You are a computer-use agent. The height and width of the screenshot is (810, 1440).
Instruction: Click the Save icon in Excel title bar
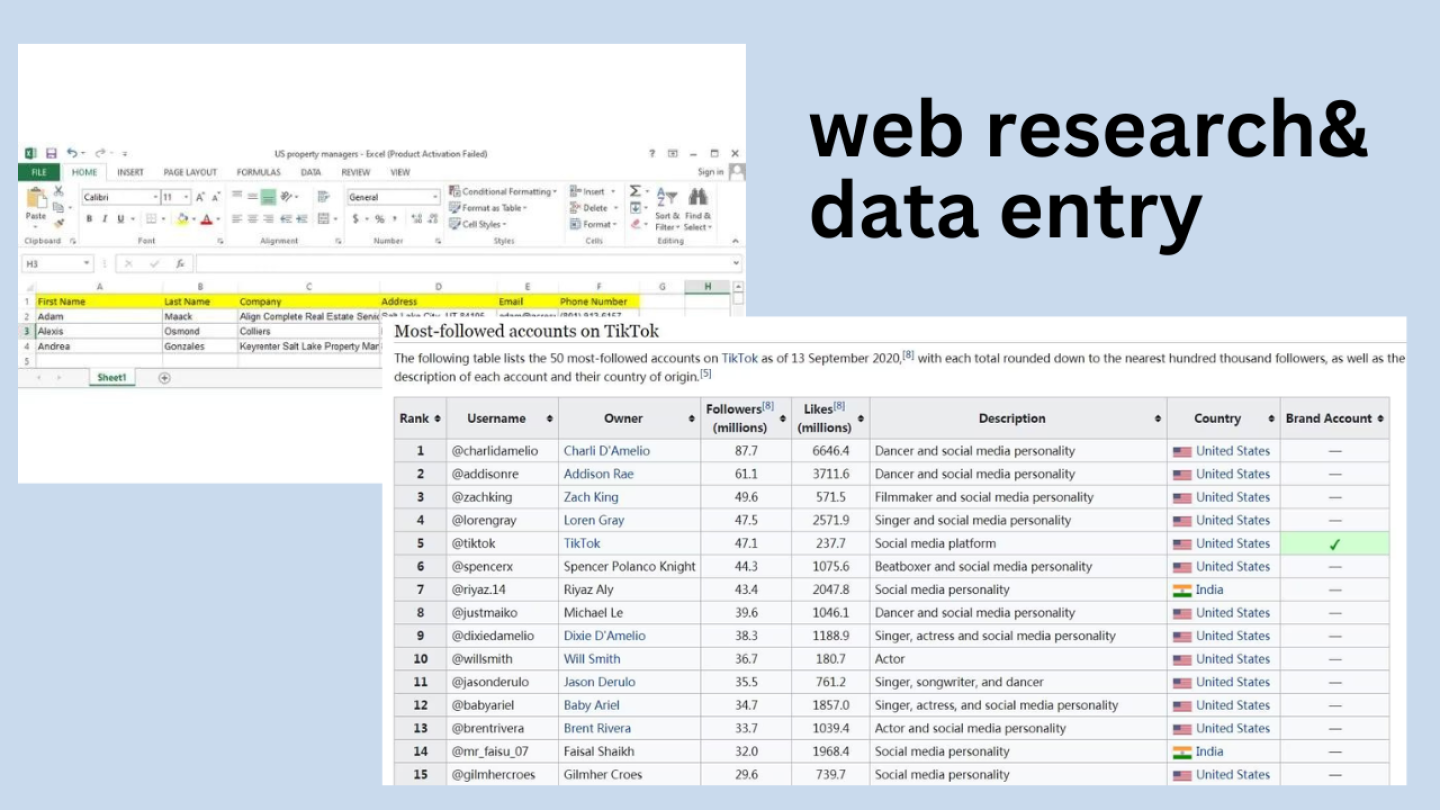[51, 153]
